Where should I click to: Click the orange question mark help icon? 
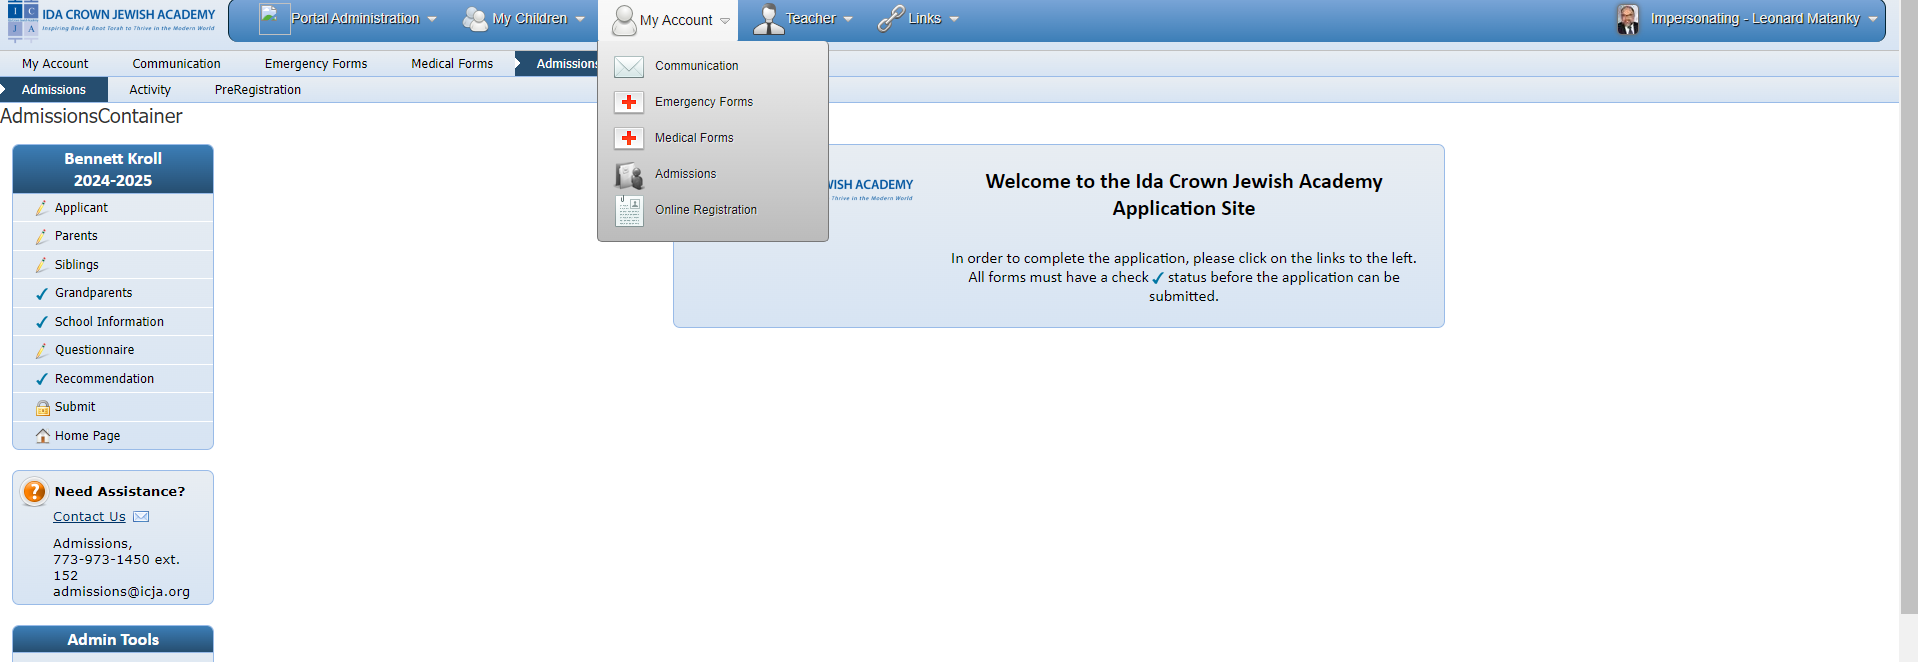tap(34, 491)
